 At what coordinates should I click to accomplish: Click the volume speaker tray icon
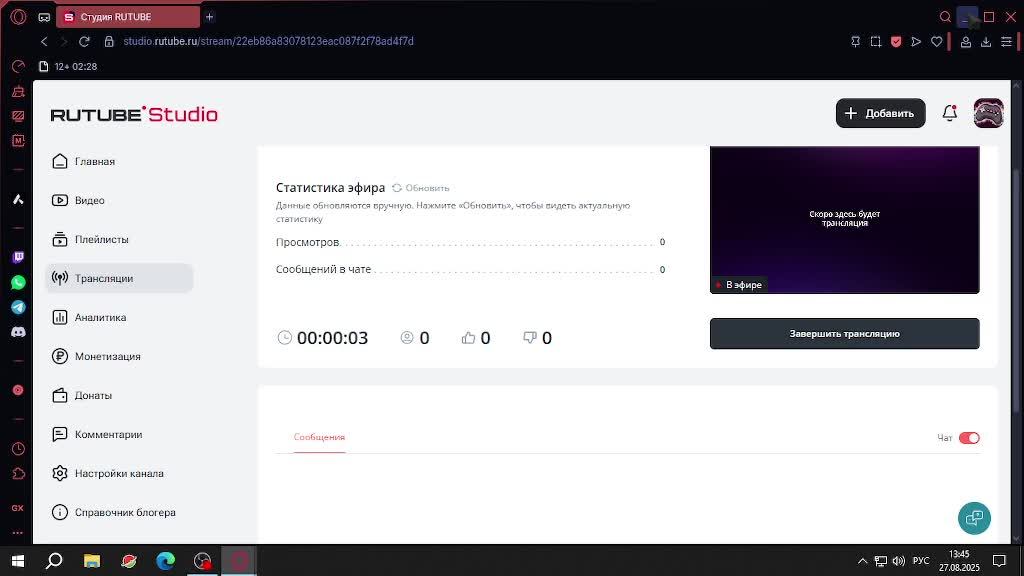tap(899, 561)
